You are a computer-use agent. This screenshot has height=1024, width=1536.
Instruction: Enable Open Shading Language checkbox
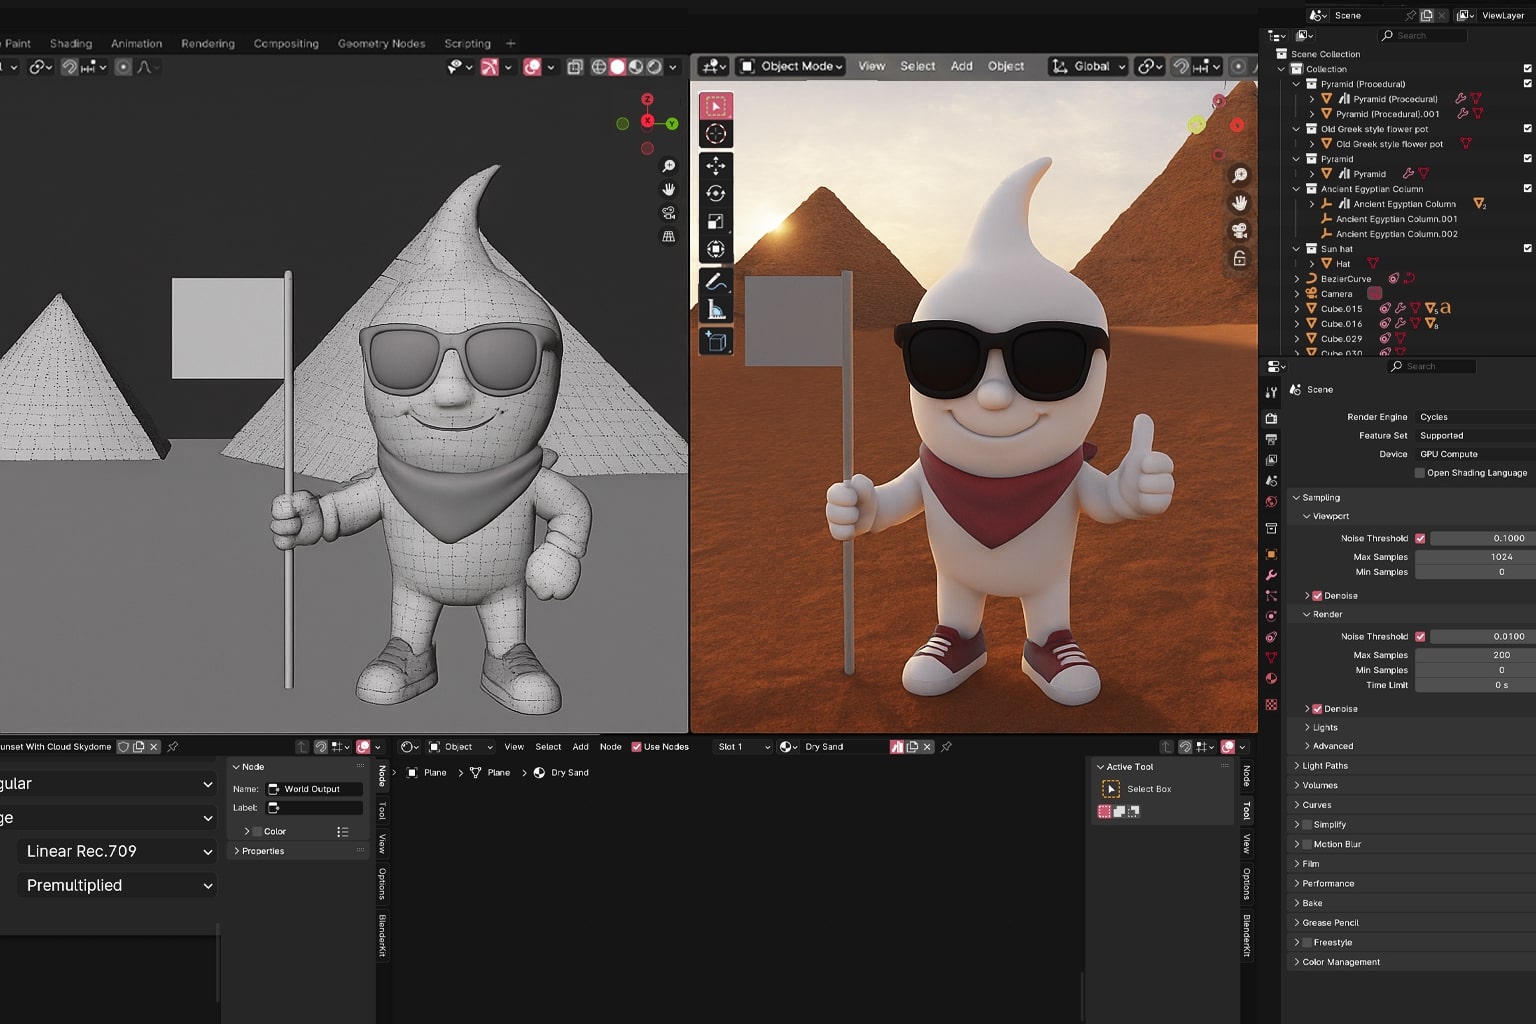tap(1419, 473)
